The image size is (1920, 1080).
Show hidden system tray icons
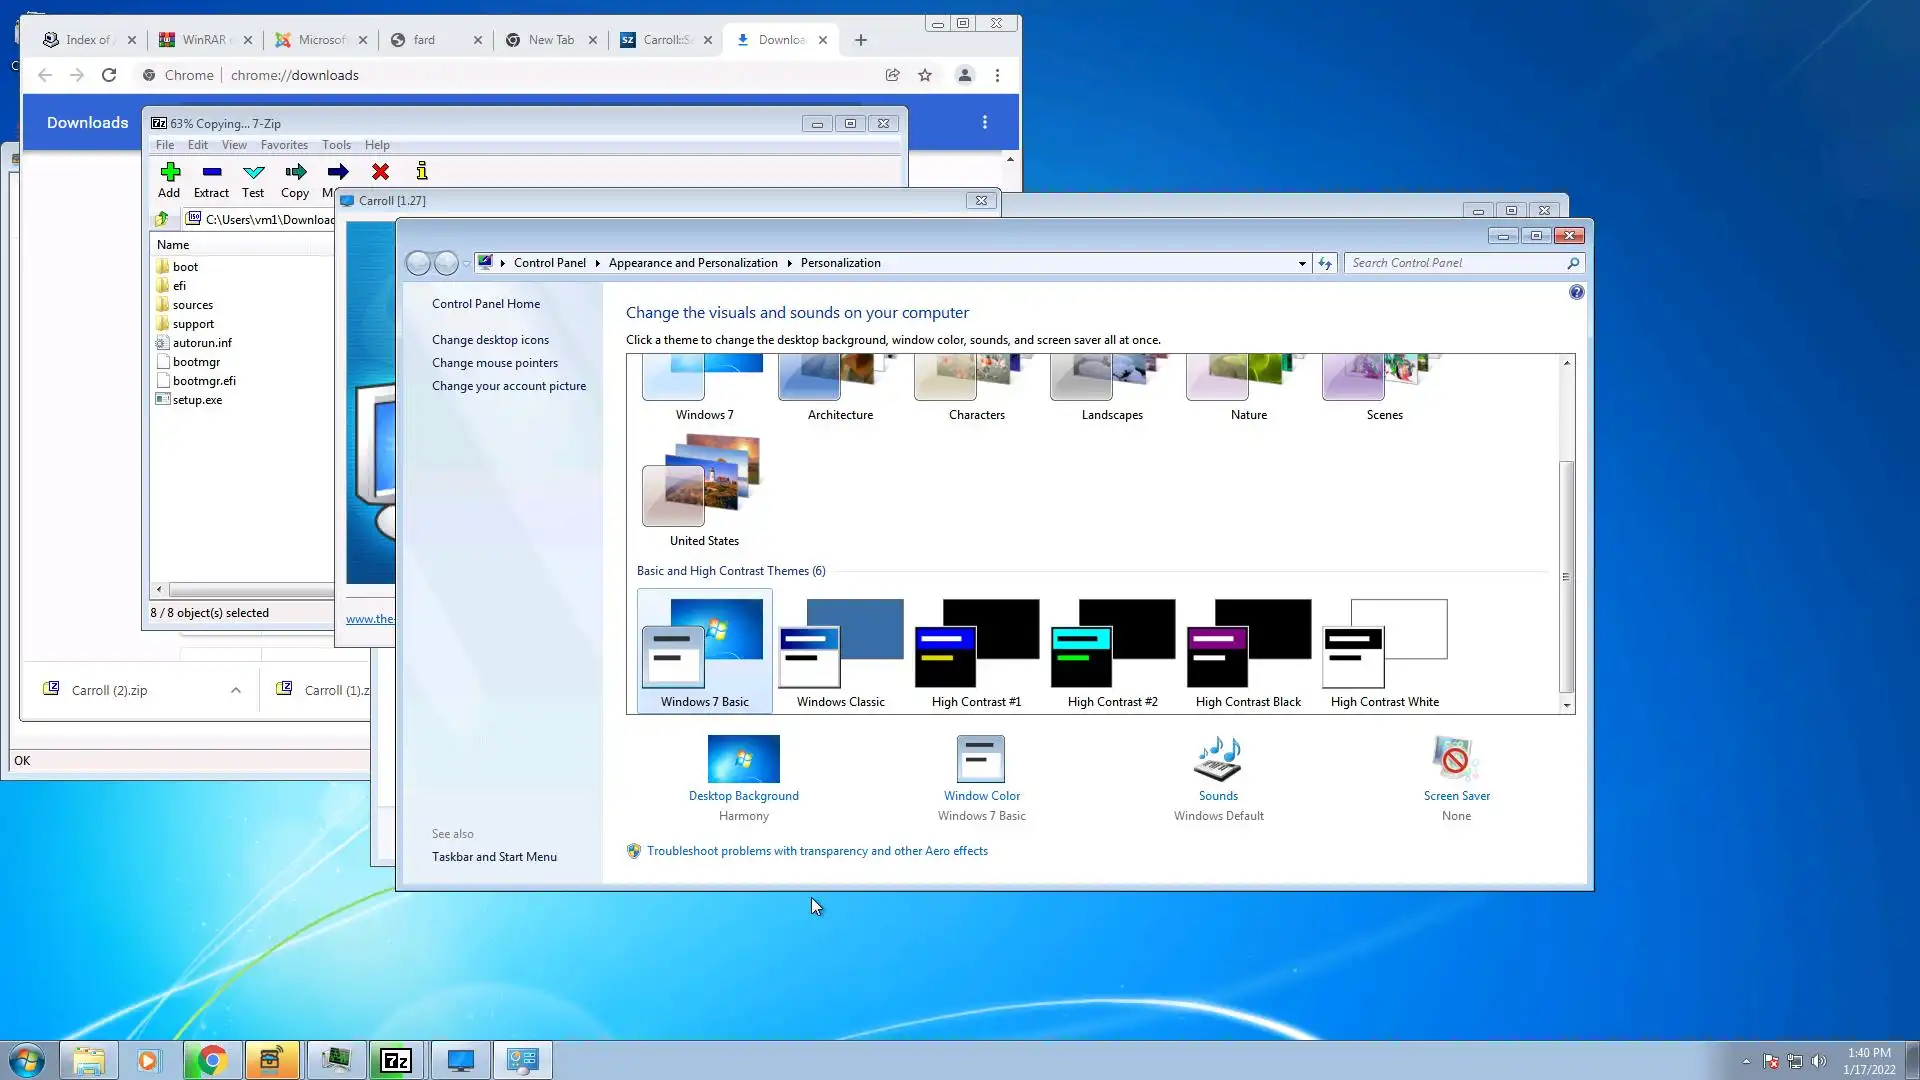click(x=1746, y=1061)
